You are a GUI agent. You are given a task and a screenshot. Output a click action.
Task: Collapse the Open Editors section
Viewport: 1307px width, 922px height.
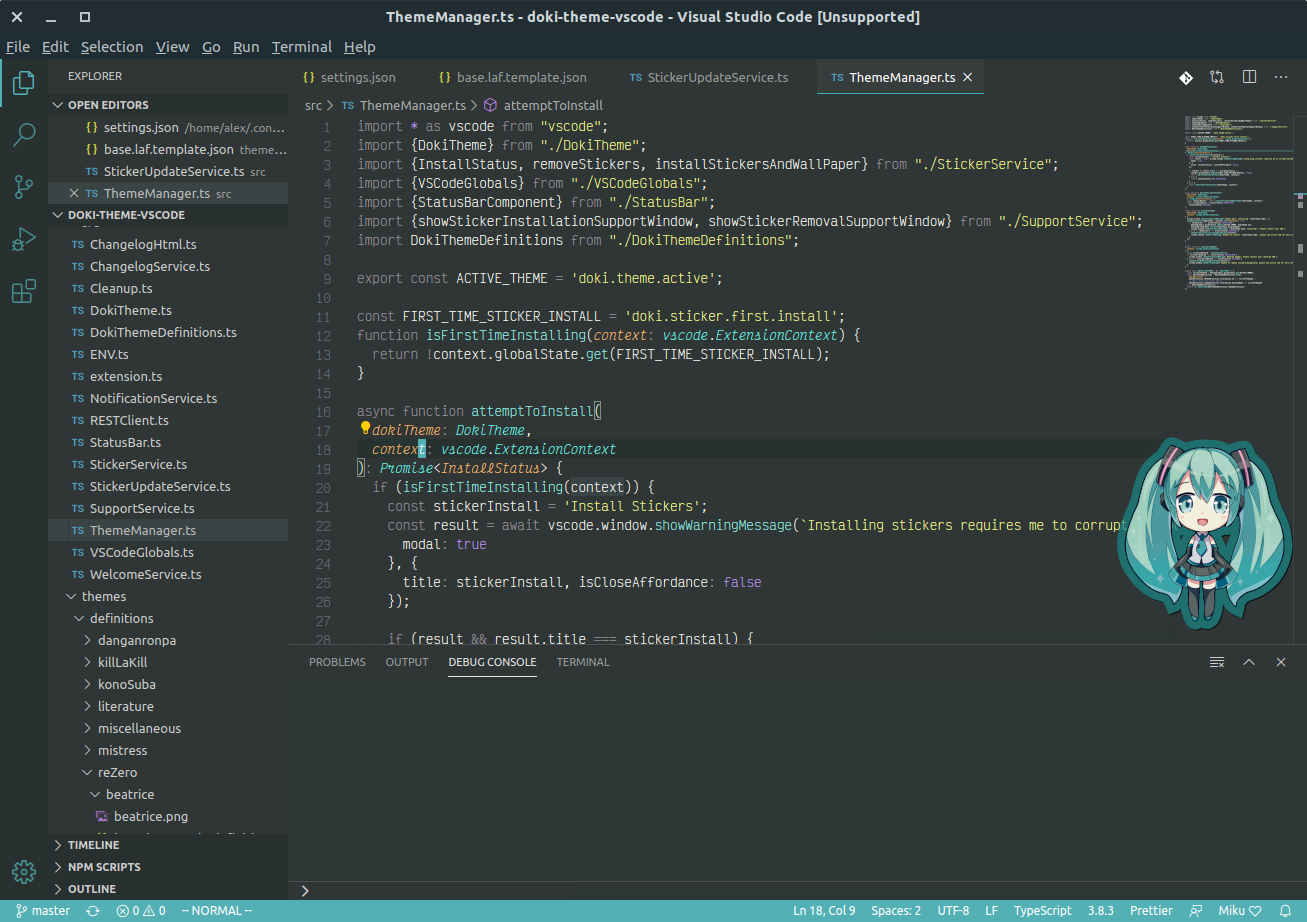click(x=168, y=105)
